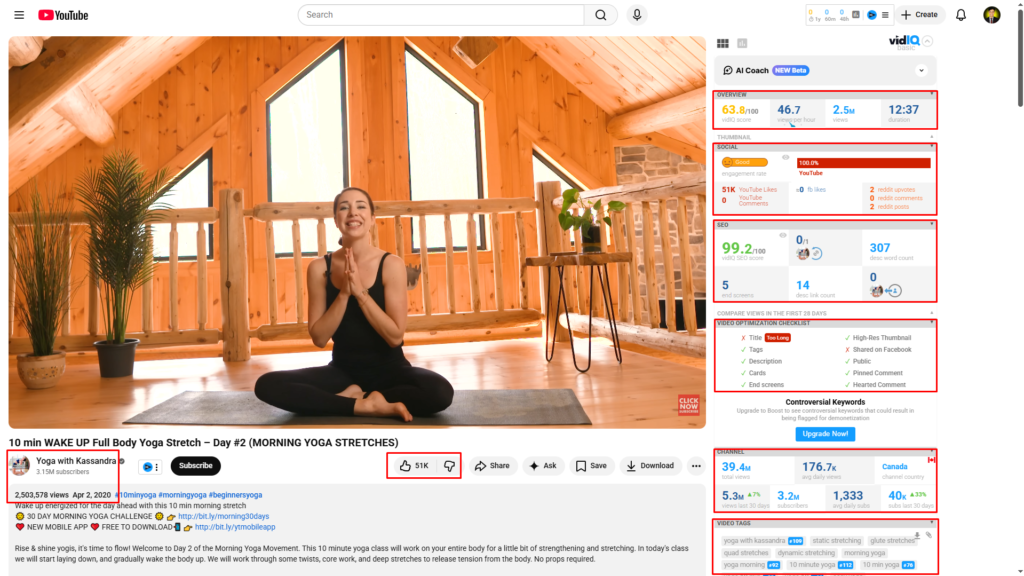Like the video with thumbs up
1024x576 pixels.
click(414, 466)
